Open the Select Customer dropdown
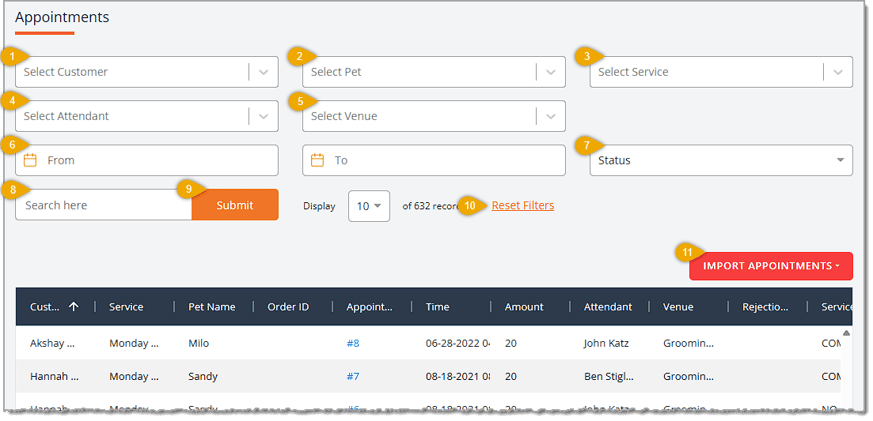Screen dimensions: 873x421 146,72
